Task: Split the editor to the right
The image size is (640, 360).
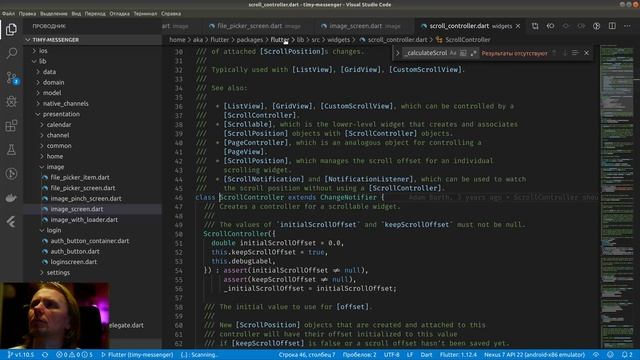Action: coord(612,26)
